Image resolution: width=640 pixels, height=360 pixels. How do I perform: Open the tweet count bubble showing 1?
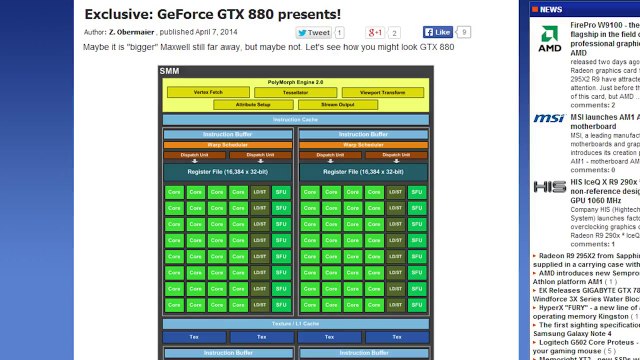coord(340,33)
